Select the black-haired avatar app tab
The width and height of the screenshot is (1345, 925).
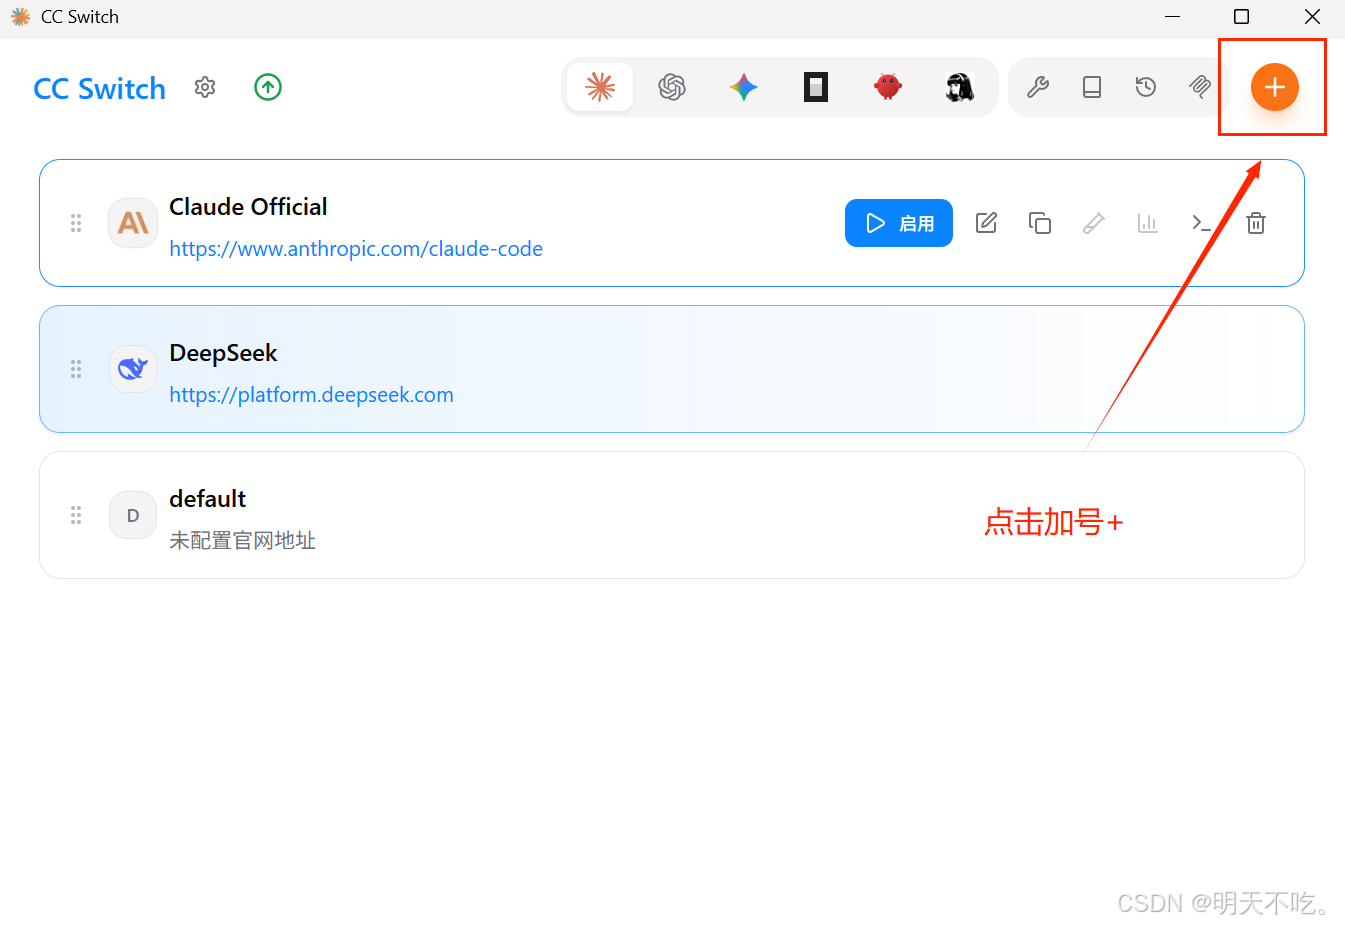coord(960,87)
